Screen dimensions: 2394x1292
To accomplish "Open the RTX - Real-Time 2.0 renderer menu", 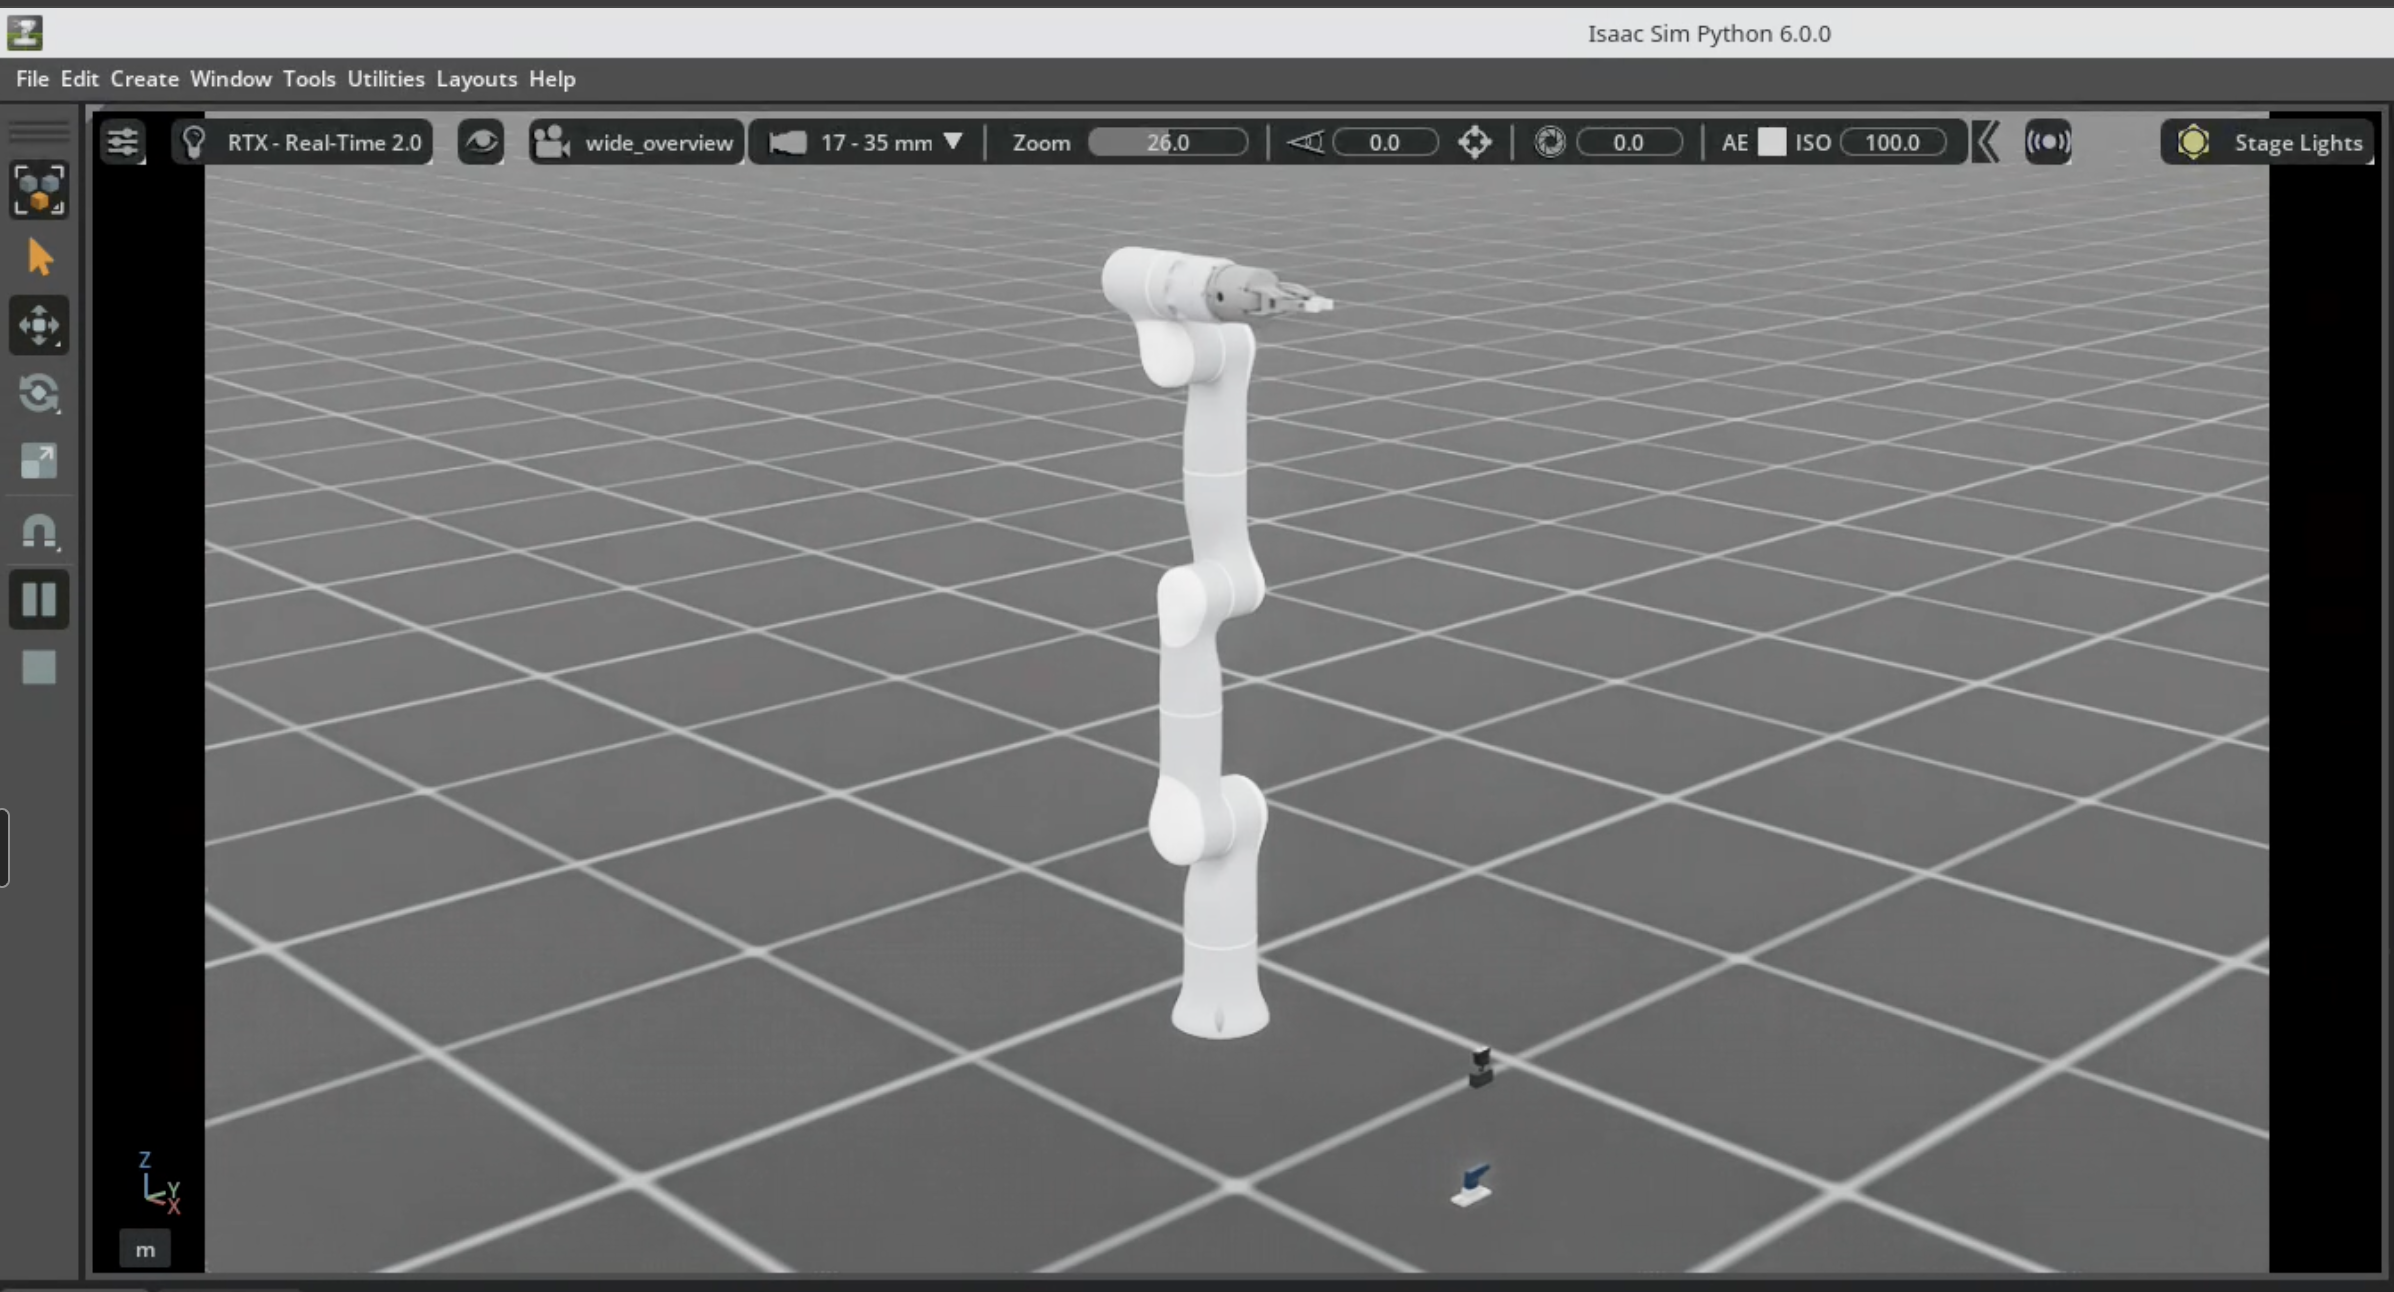I will tap(302, 142).
